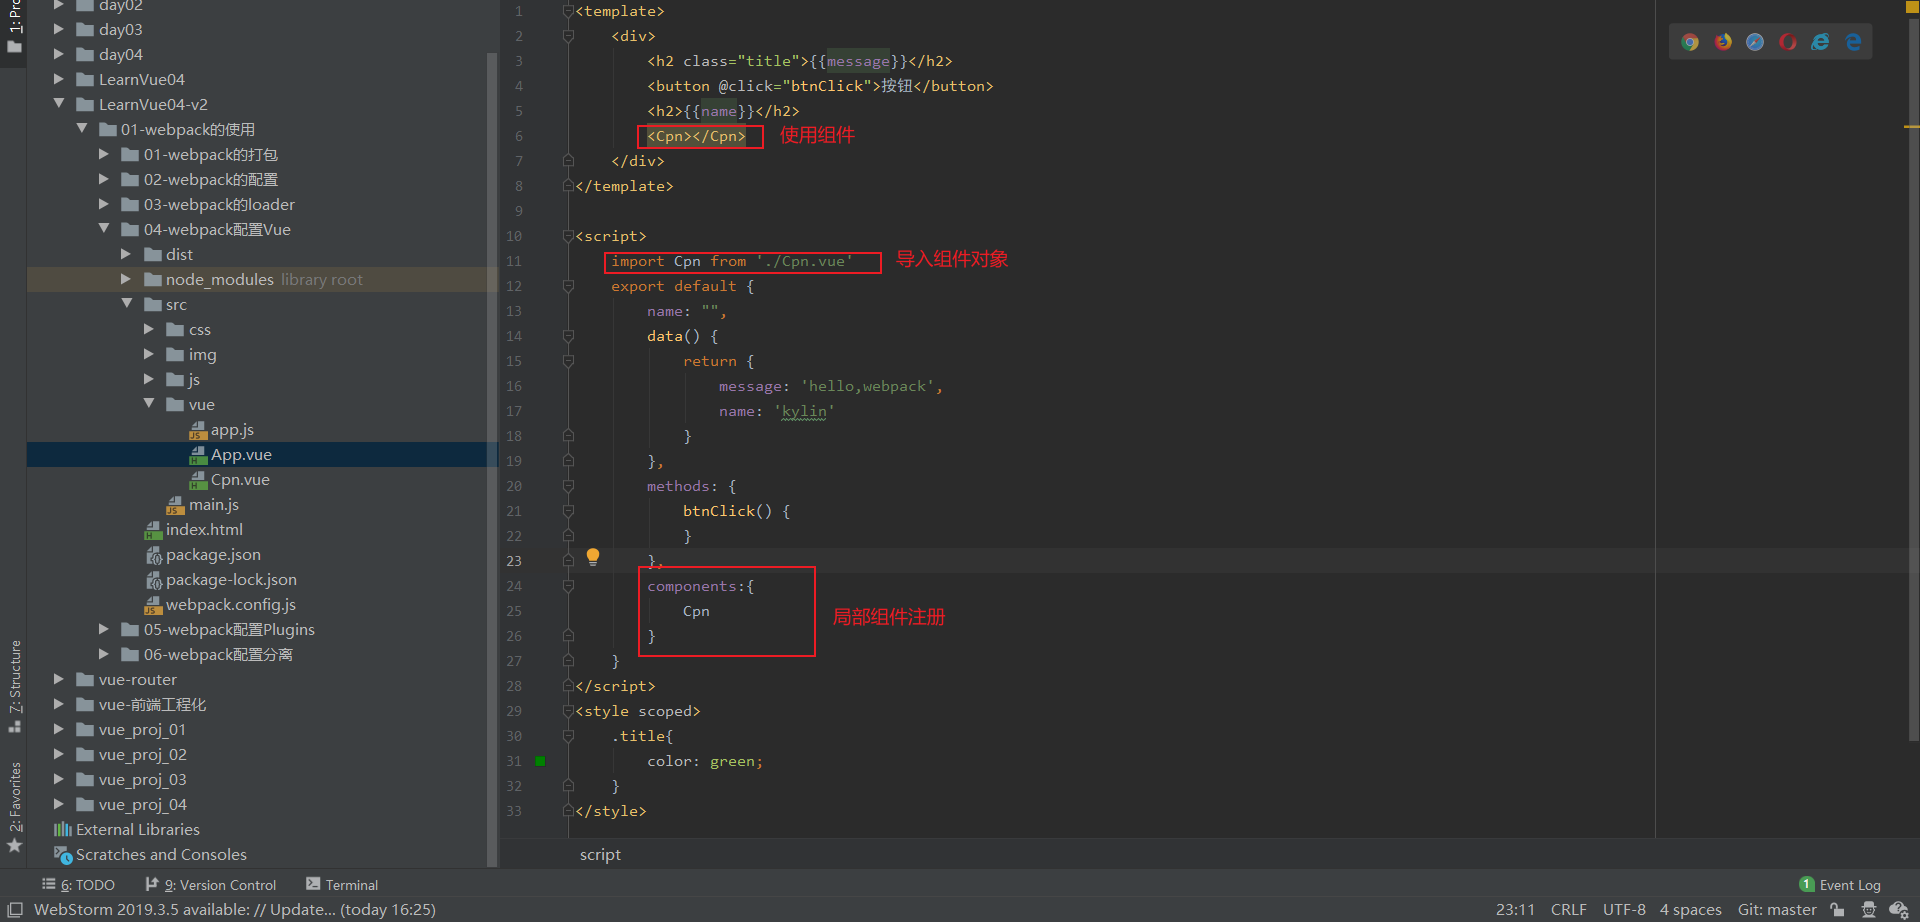The width and height of the screenshot is (1920, 922).
Task: Expand the day04 folder
Action: 59,54
